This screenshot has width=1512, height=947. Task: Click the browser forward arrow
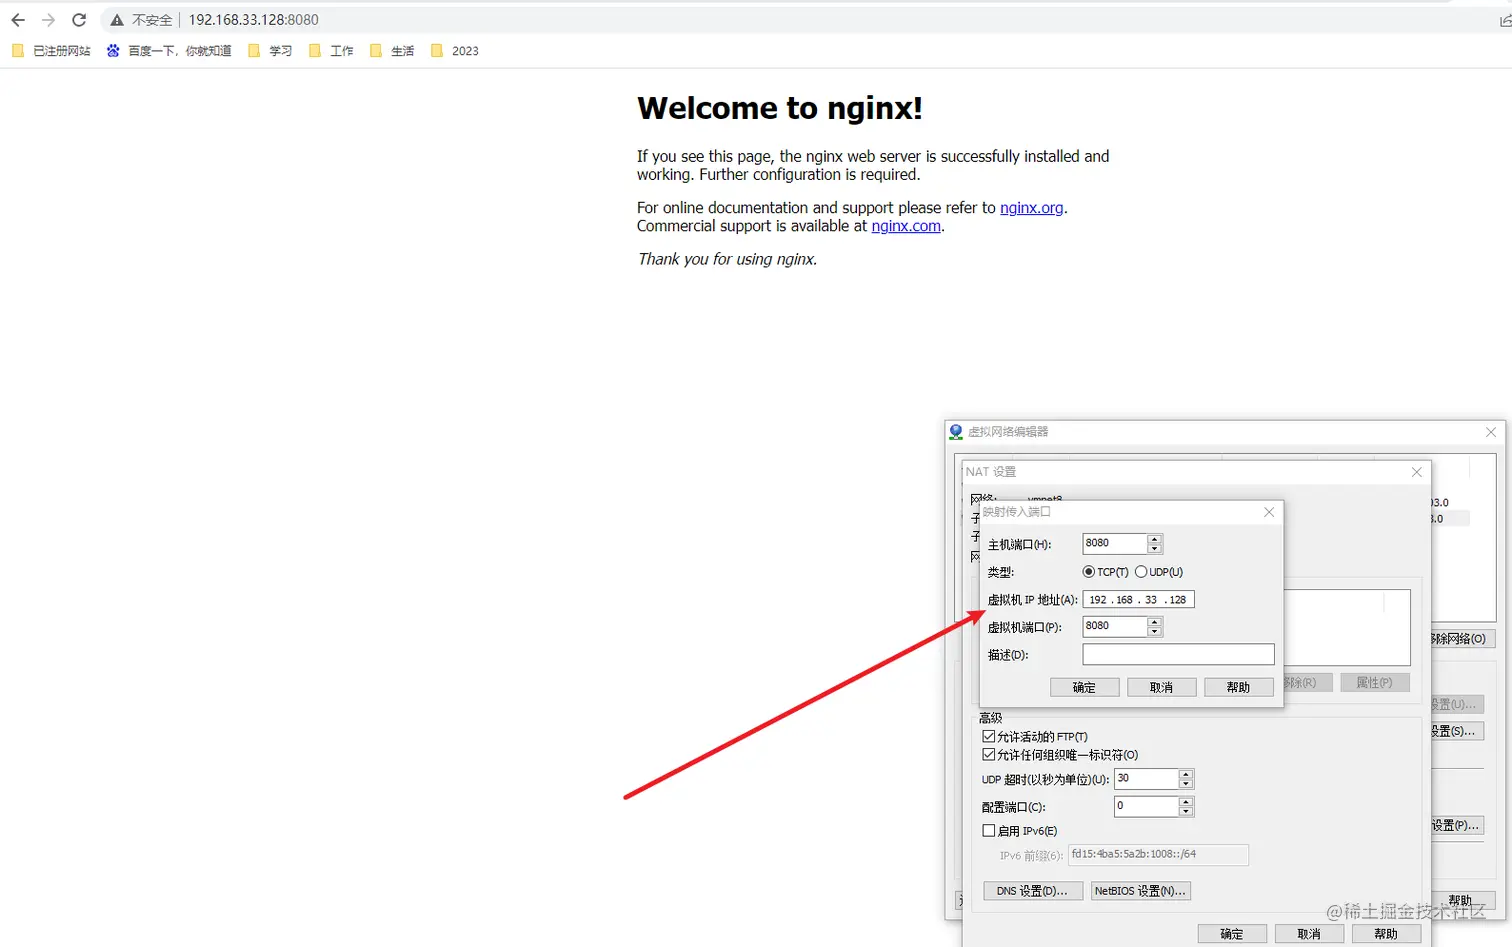[x=48, y=20]
